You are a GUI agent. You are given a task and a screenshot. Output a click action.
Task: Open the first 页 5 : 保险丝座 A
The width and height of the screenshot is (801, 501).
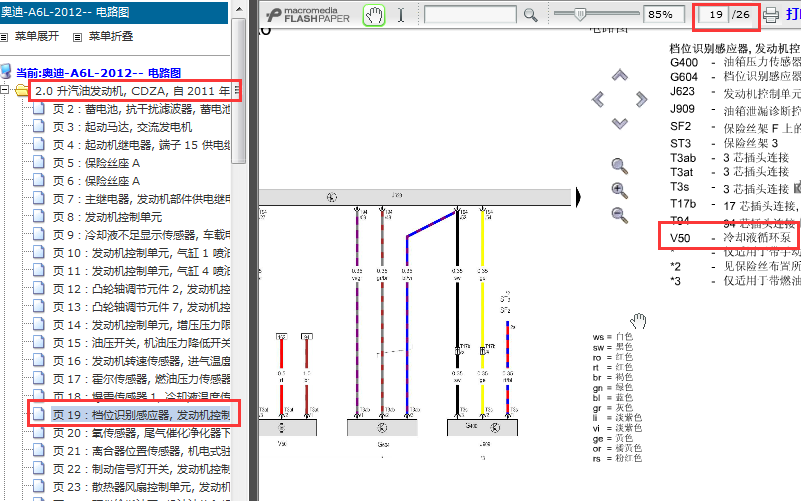[x=96, y=163]
